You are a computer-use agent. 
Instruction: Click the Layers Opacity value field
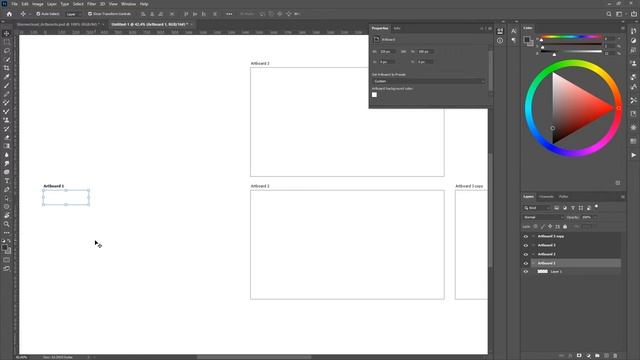pyautogui.click(x=587, y=217)
